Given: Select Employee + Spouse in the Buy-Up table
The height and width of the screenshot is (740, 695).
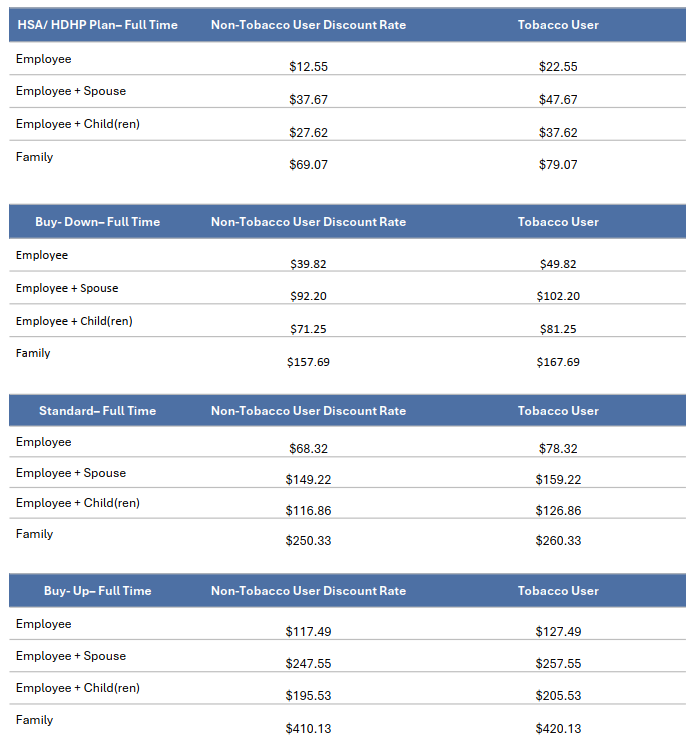Looking at the screenshot, I should (71, 656).
